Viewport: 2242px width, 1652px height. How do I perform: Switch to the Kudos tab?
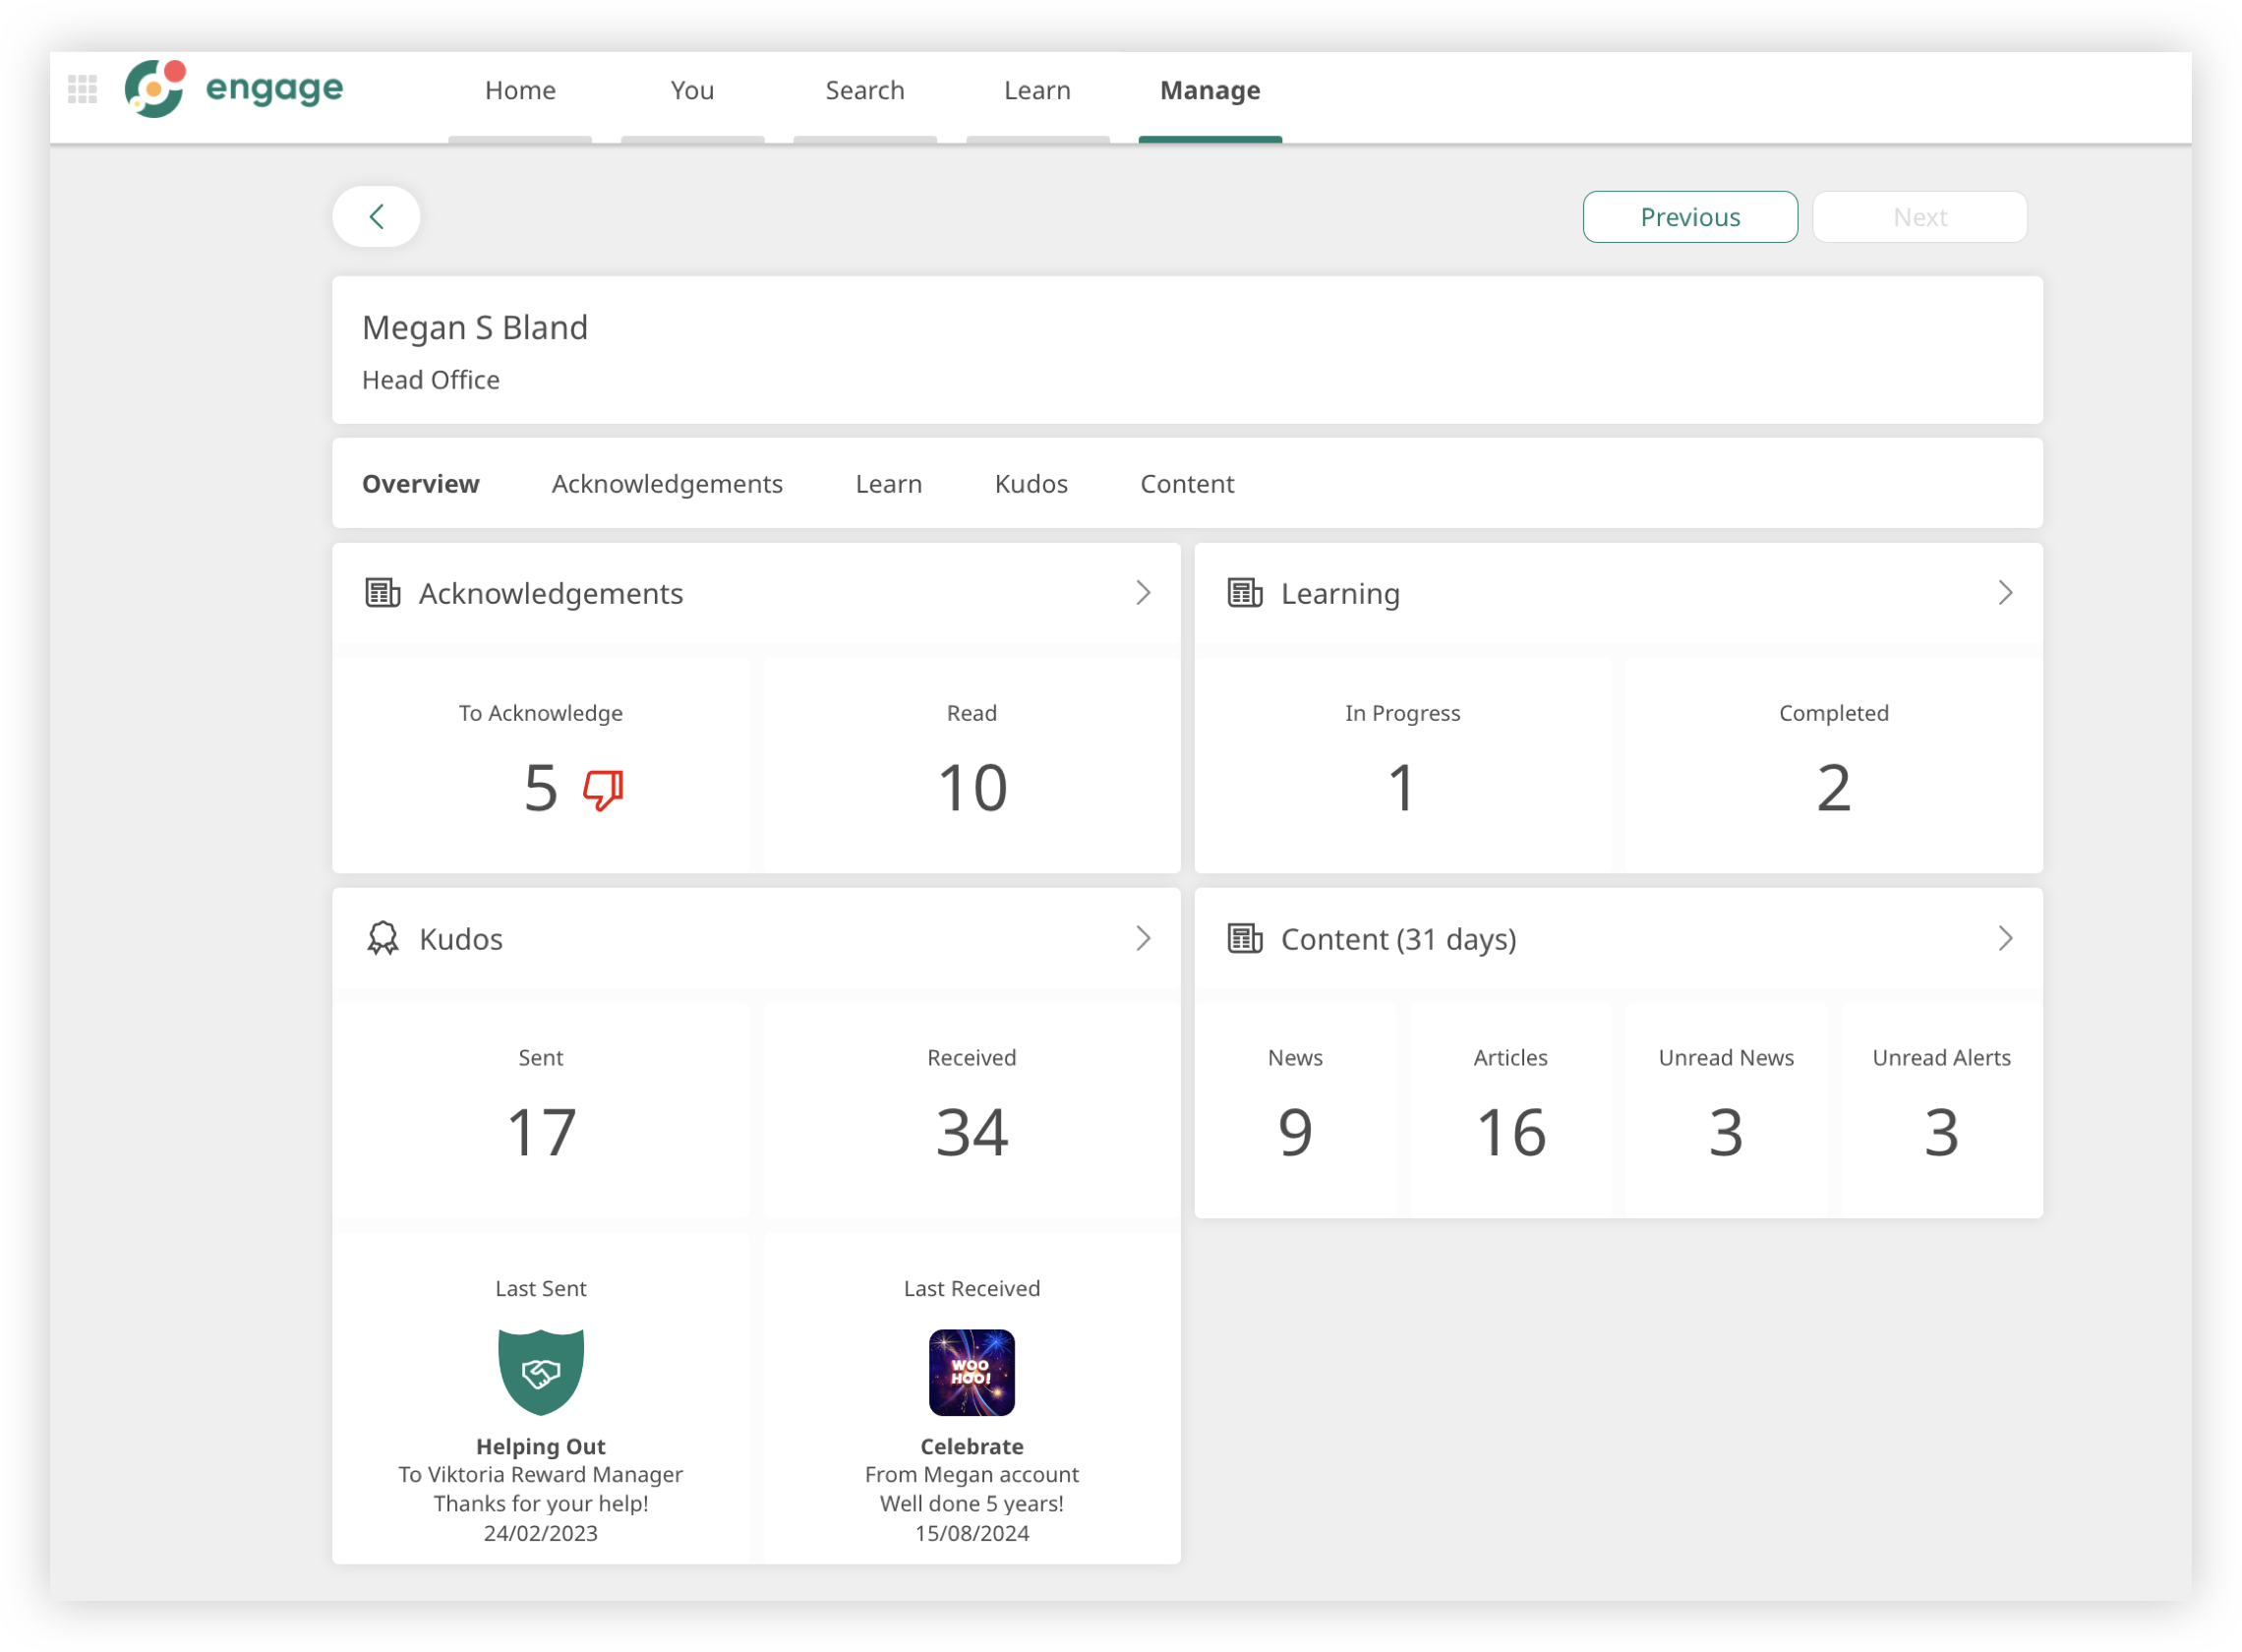[1031, 484]
